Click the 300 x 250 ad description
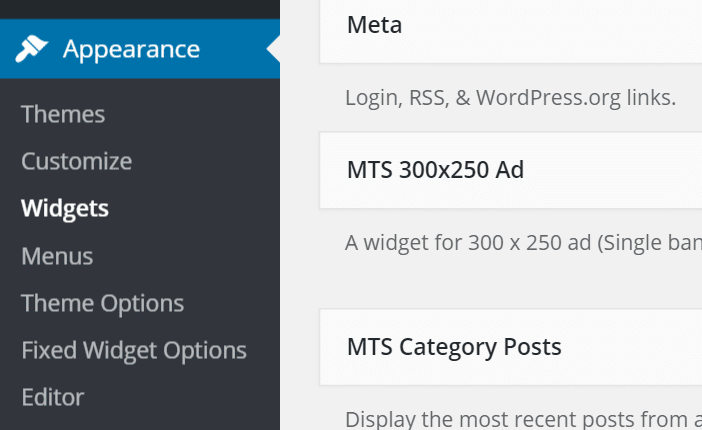The image size is (702, 430). [523, 243]
